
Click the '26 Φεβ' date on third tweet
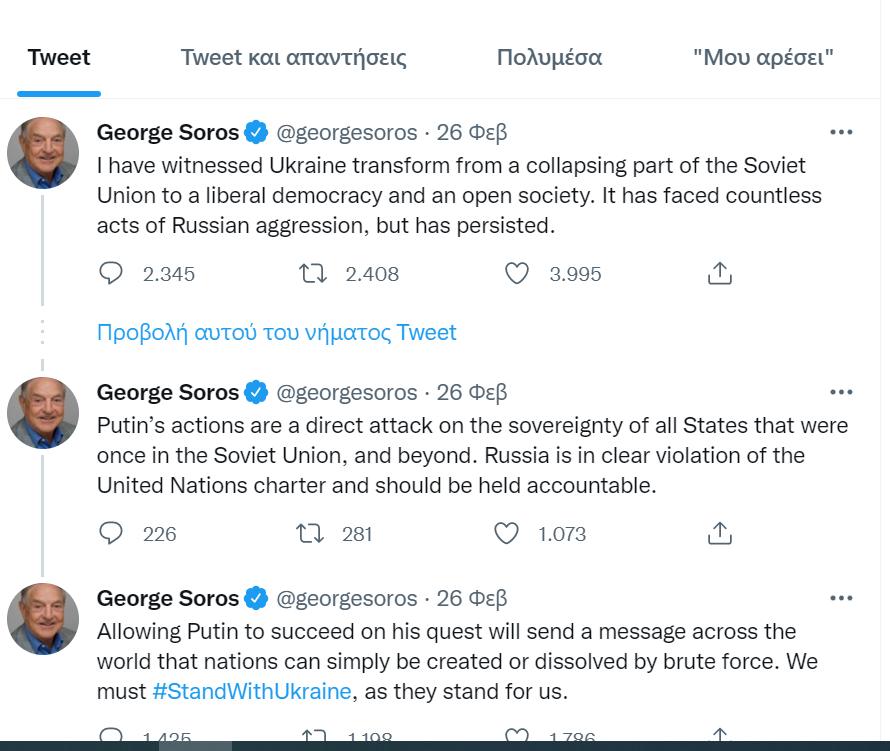[472, 599]
